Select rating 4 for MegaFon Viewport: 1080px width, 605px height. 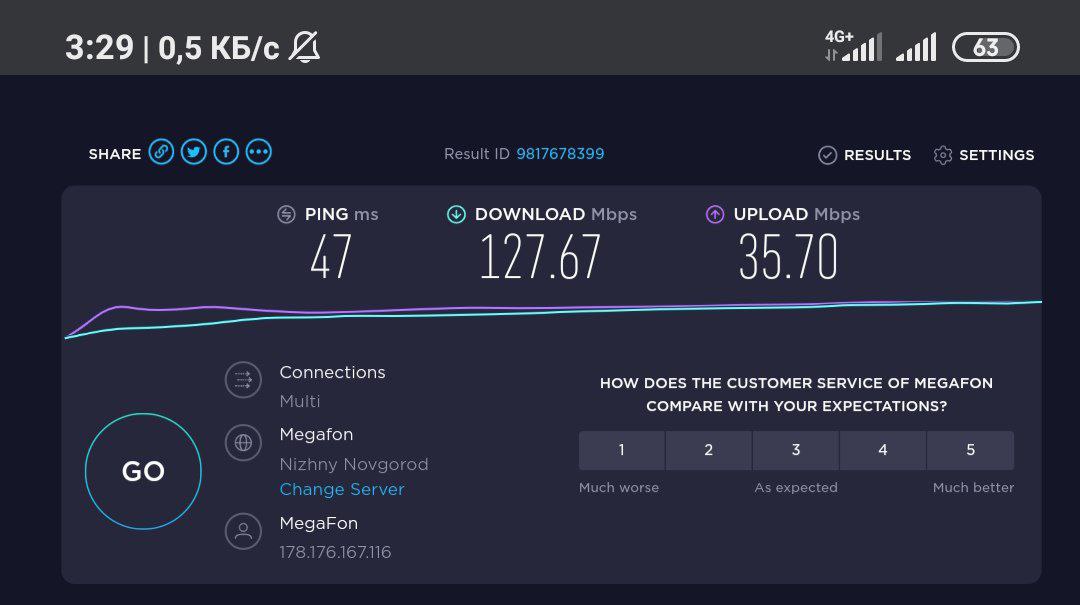pos(883,450)
